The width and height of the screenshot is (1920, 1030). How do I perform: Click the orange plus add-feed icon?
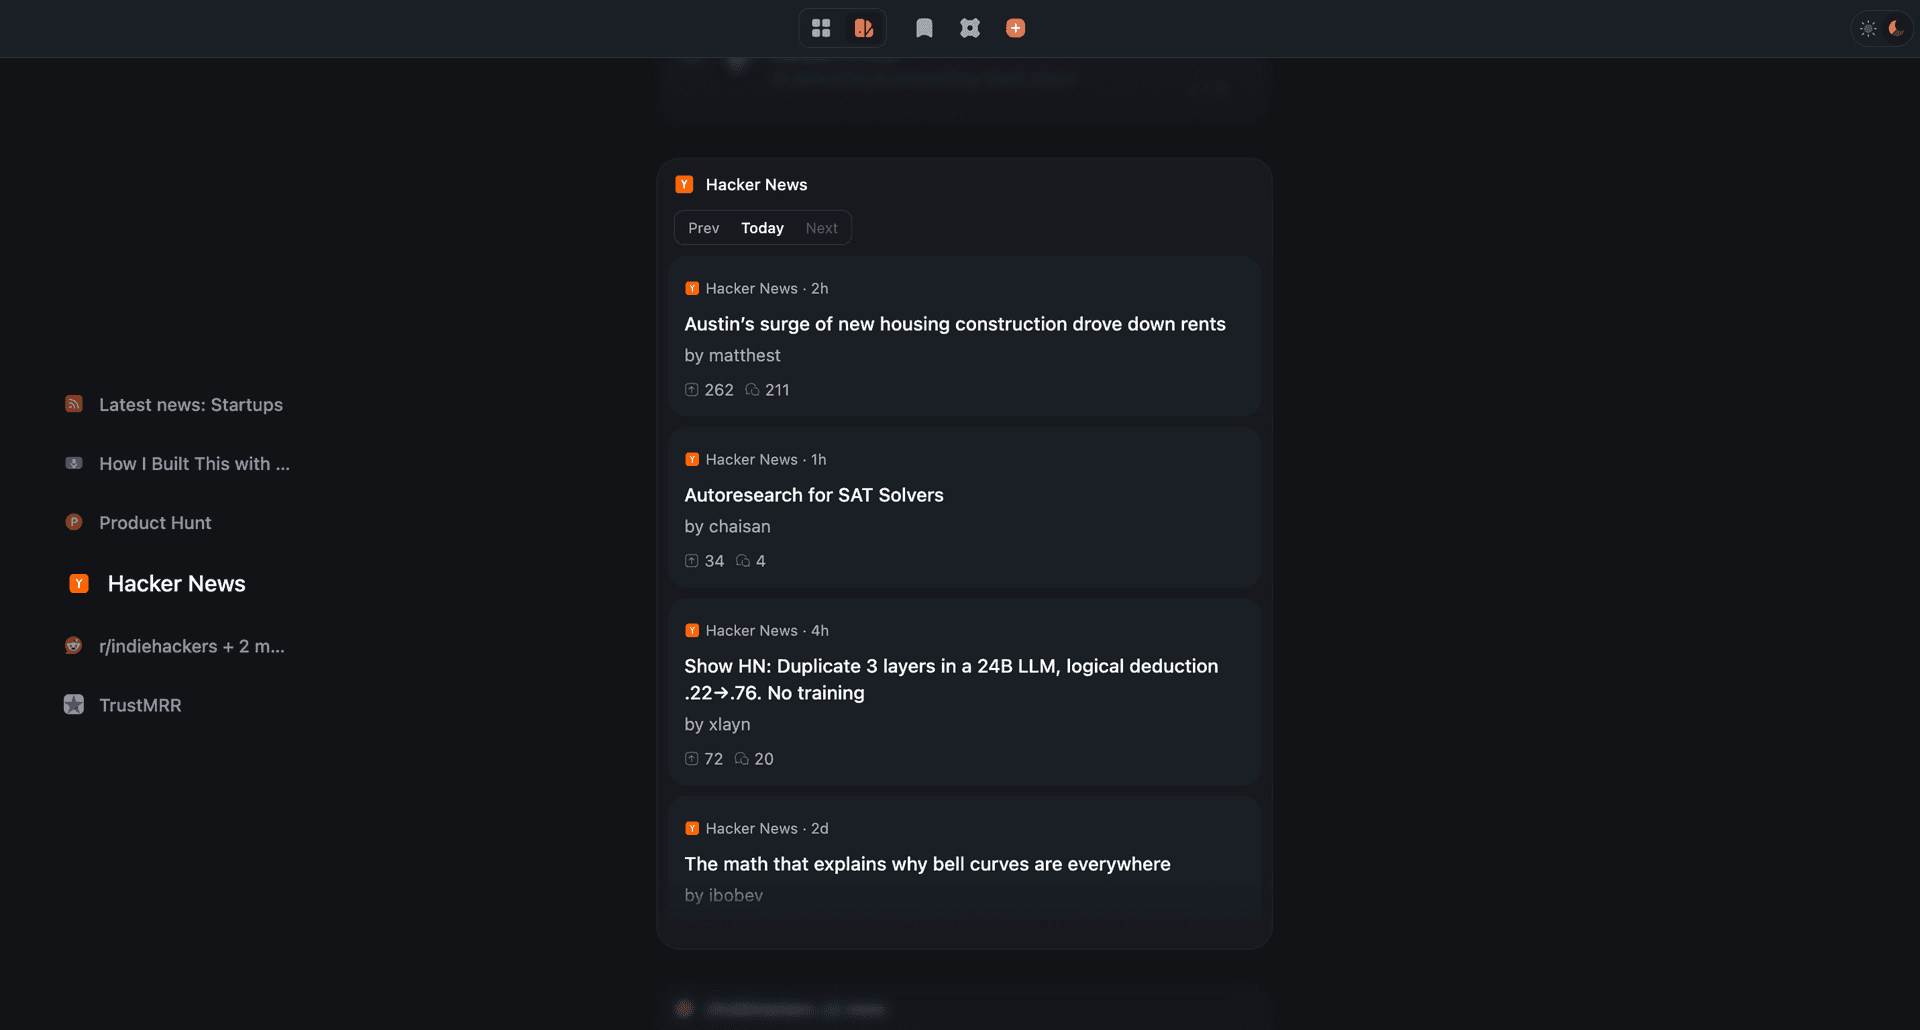pyautogui.click(x=1015, y=28)
